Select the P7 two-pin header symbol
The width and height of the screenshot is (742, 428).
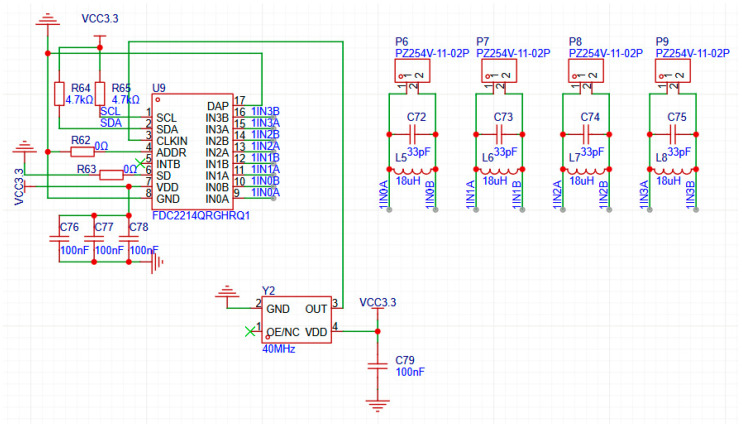click(499, 71)
